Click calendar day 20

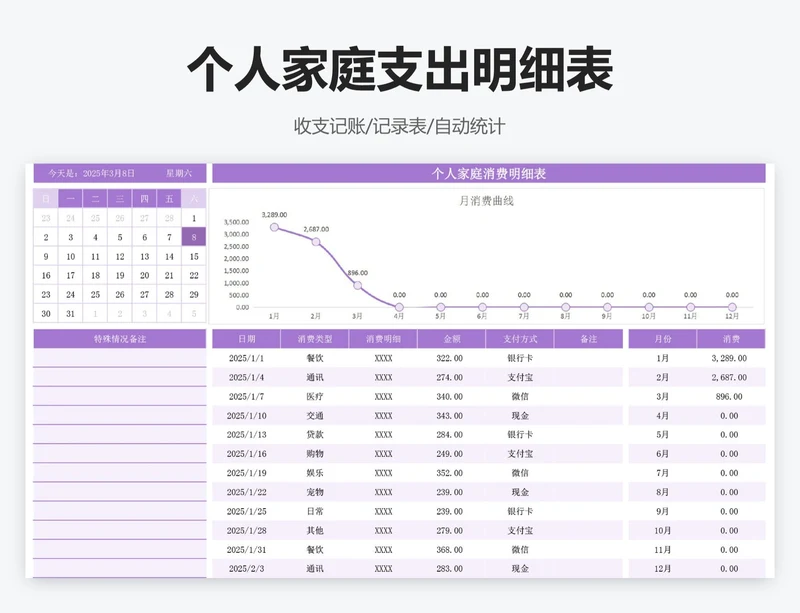144,276
